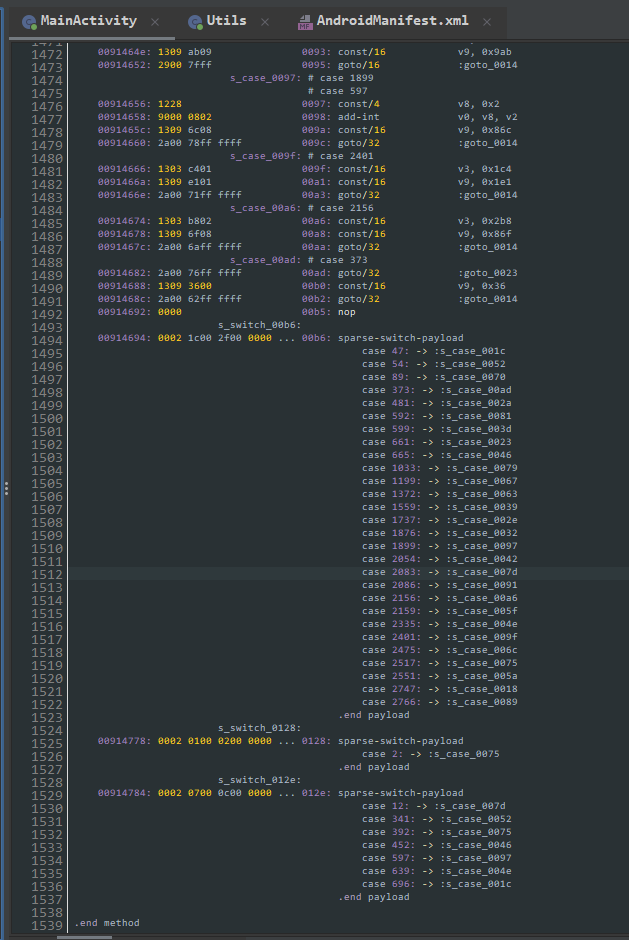
Task: Click the comment '# case 2156'
Action: tap(341, 208)
